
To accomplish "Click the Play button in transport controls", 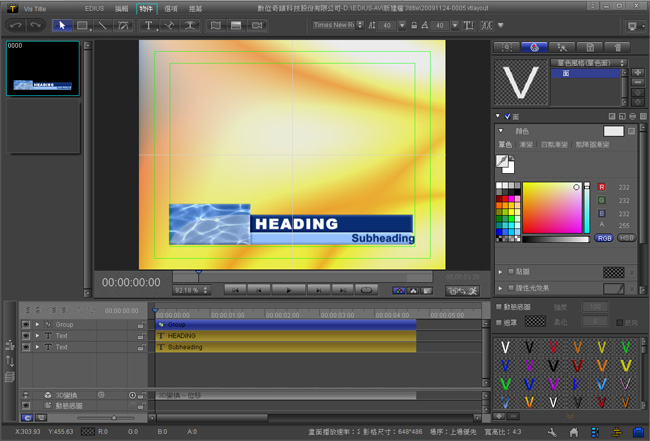I will click(x=289, y=290).
